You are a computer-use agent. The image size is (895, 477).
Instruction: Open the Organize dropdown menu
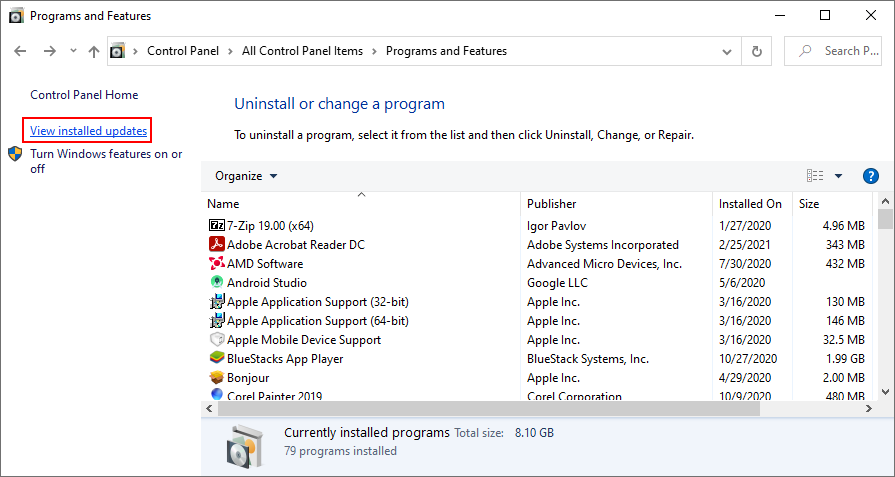click(x=246, y=176)
